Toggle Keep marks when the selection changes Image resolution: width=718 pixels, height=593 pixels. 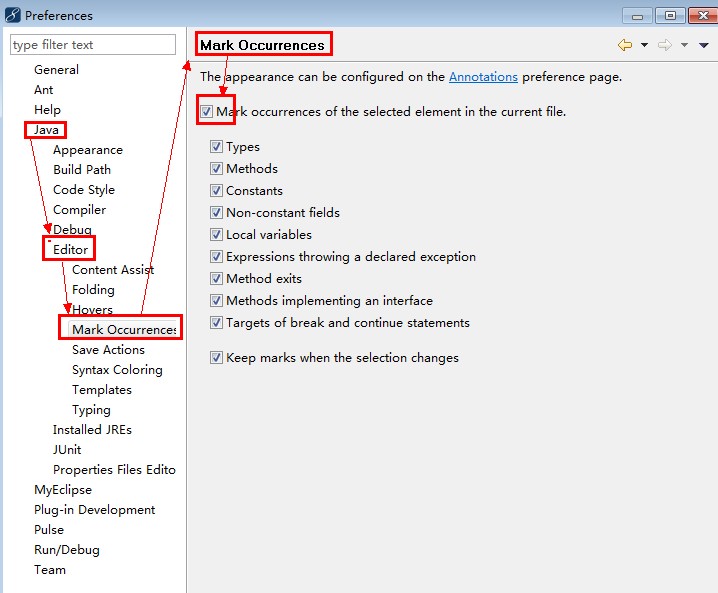point(216,357)
